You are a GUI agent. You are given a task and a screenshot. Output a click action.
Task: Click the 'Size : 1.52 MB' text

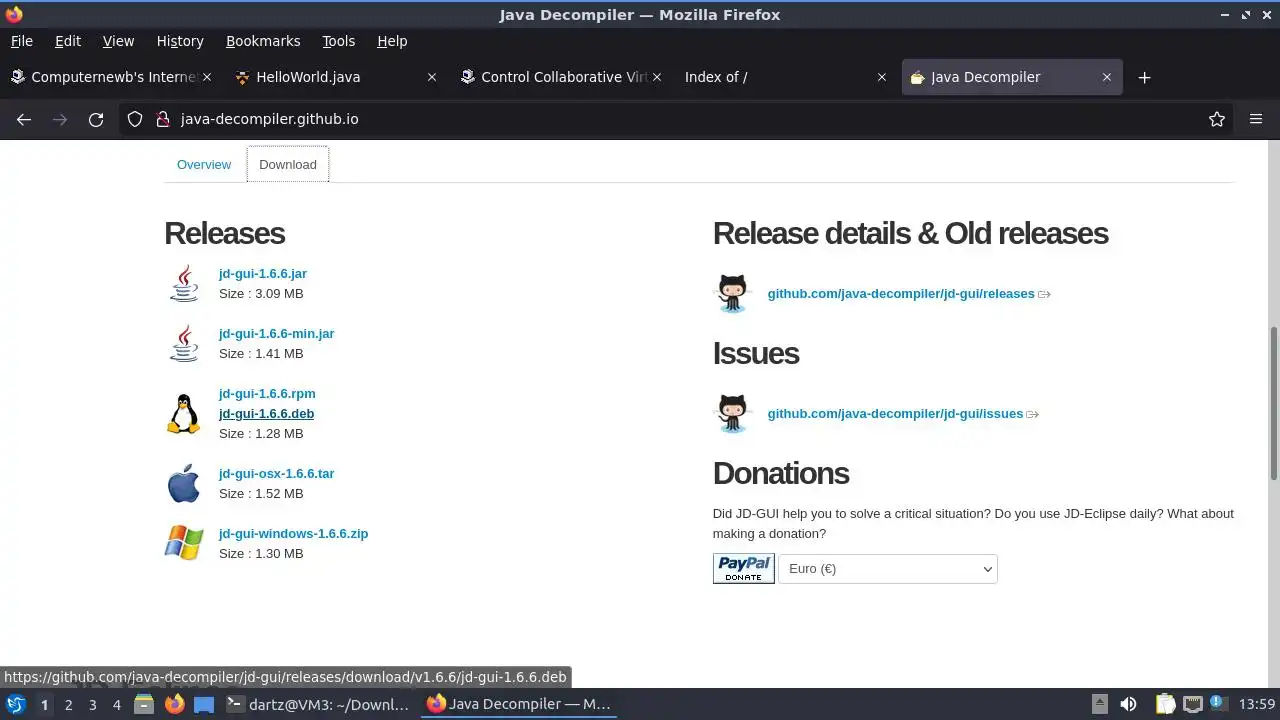pos(261,493)
